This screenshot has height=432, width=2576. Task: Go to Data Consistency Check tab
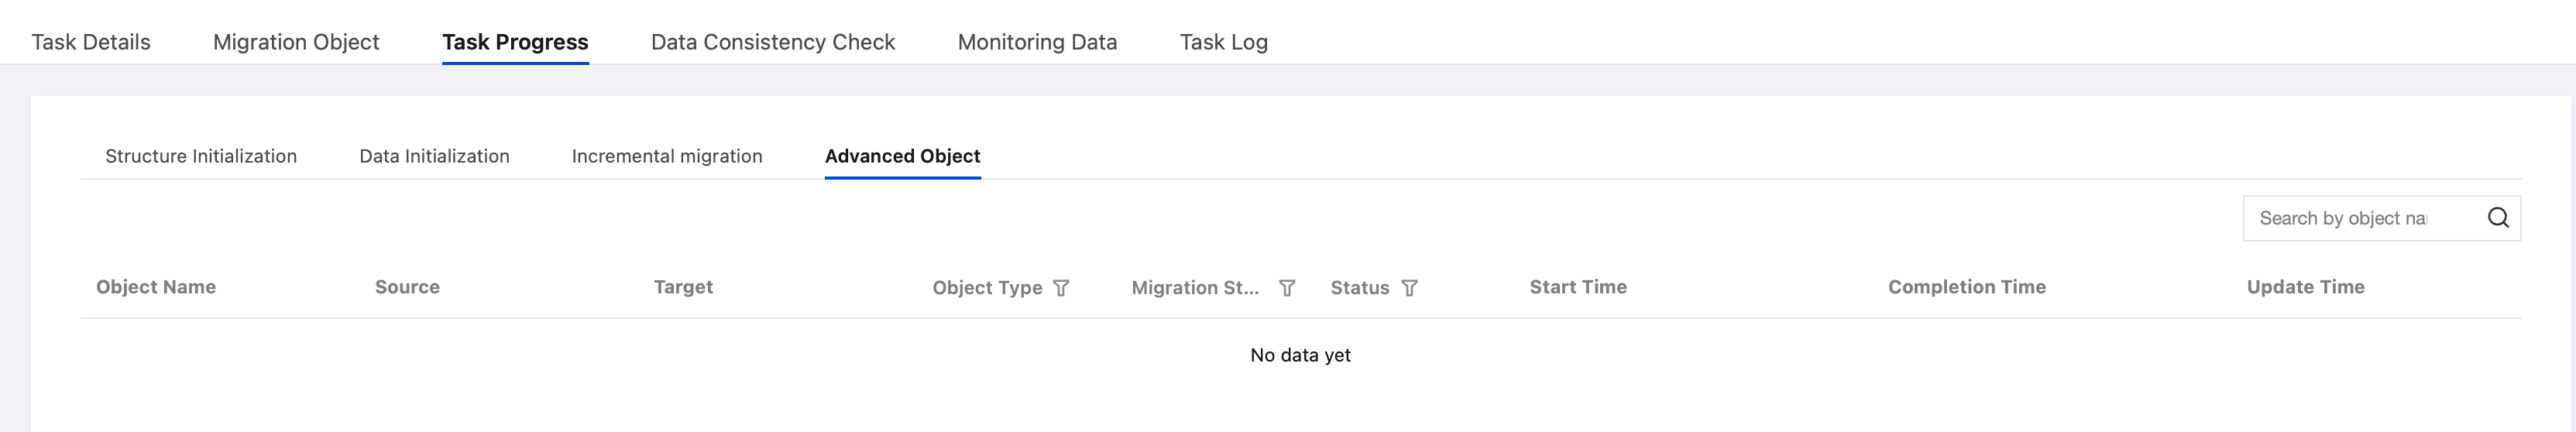773,42
